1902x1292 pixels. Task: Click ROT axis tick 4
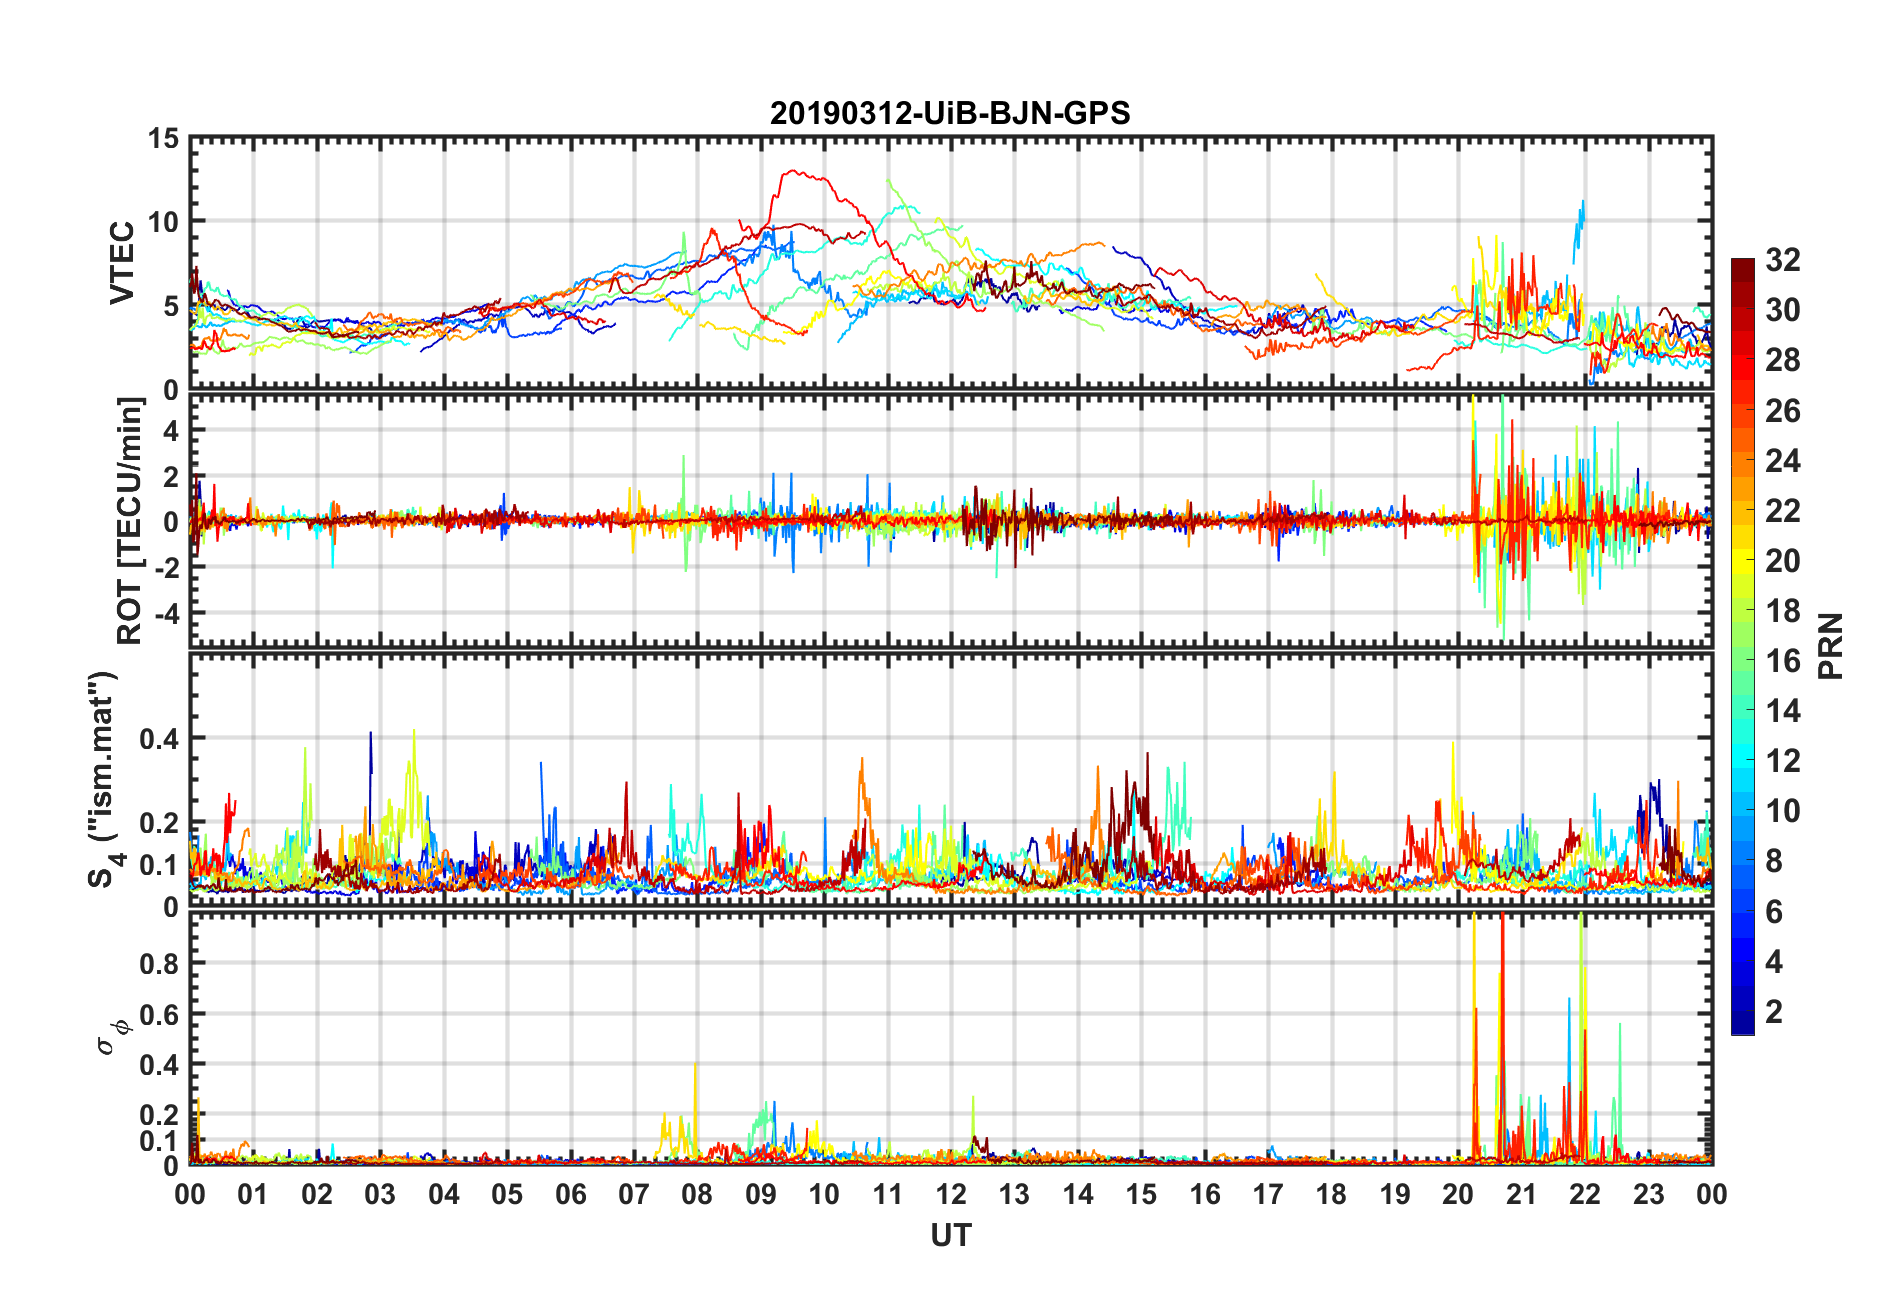171,430
